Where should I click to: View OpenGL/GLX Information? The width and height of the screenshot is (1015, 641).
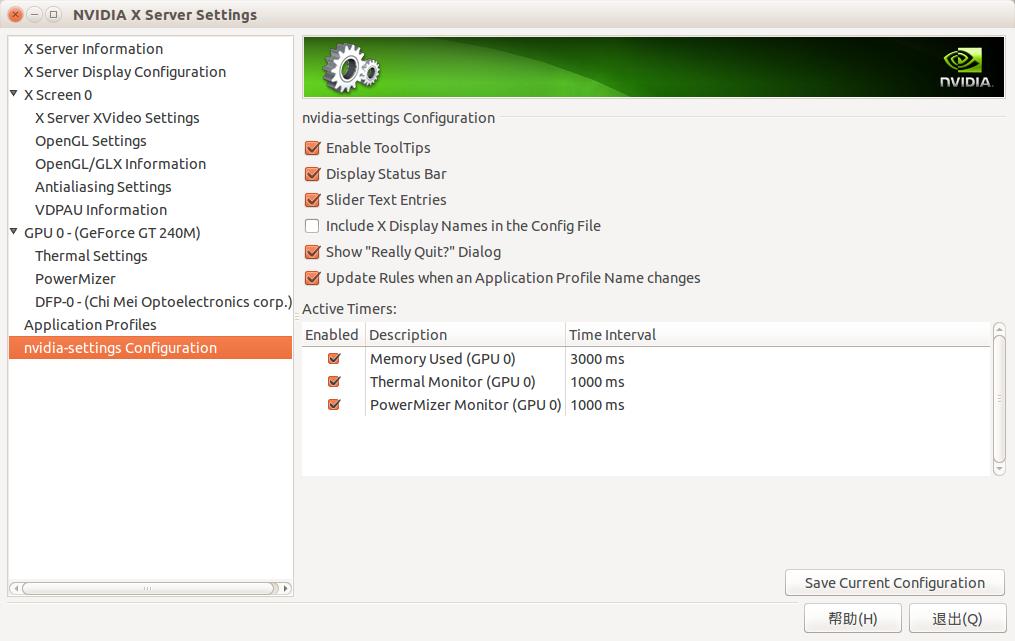[x=120, y=164]
